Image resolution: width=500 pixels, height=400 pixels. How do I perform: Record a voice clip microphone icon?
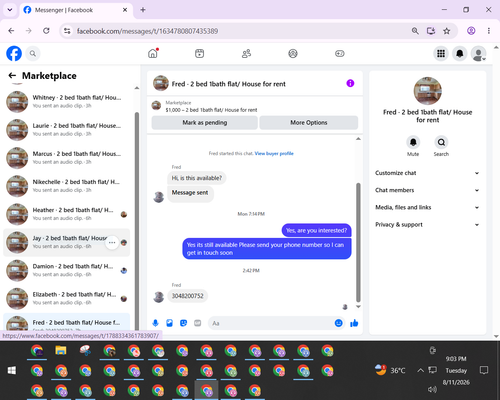[x=155, y=323]
